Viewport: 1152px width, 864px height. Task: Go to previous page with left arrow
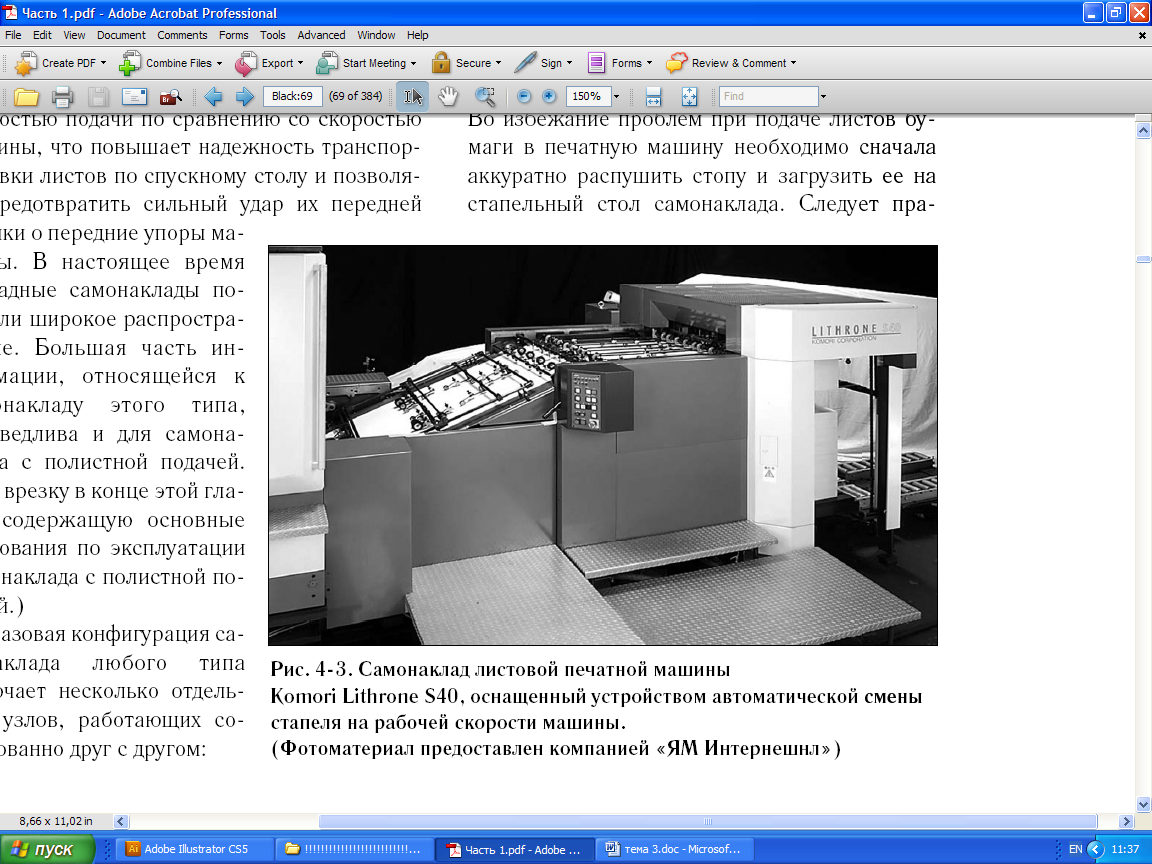click(213, 96)
